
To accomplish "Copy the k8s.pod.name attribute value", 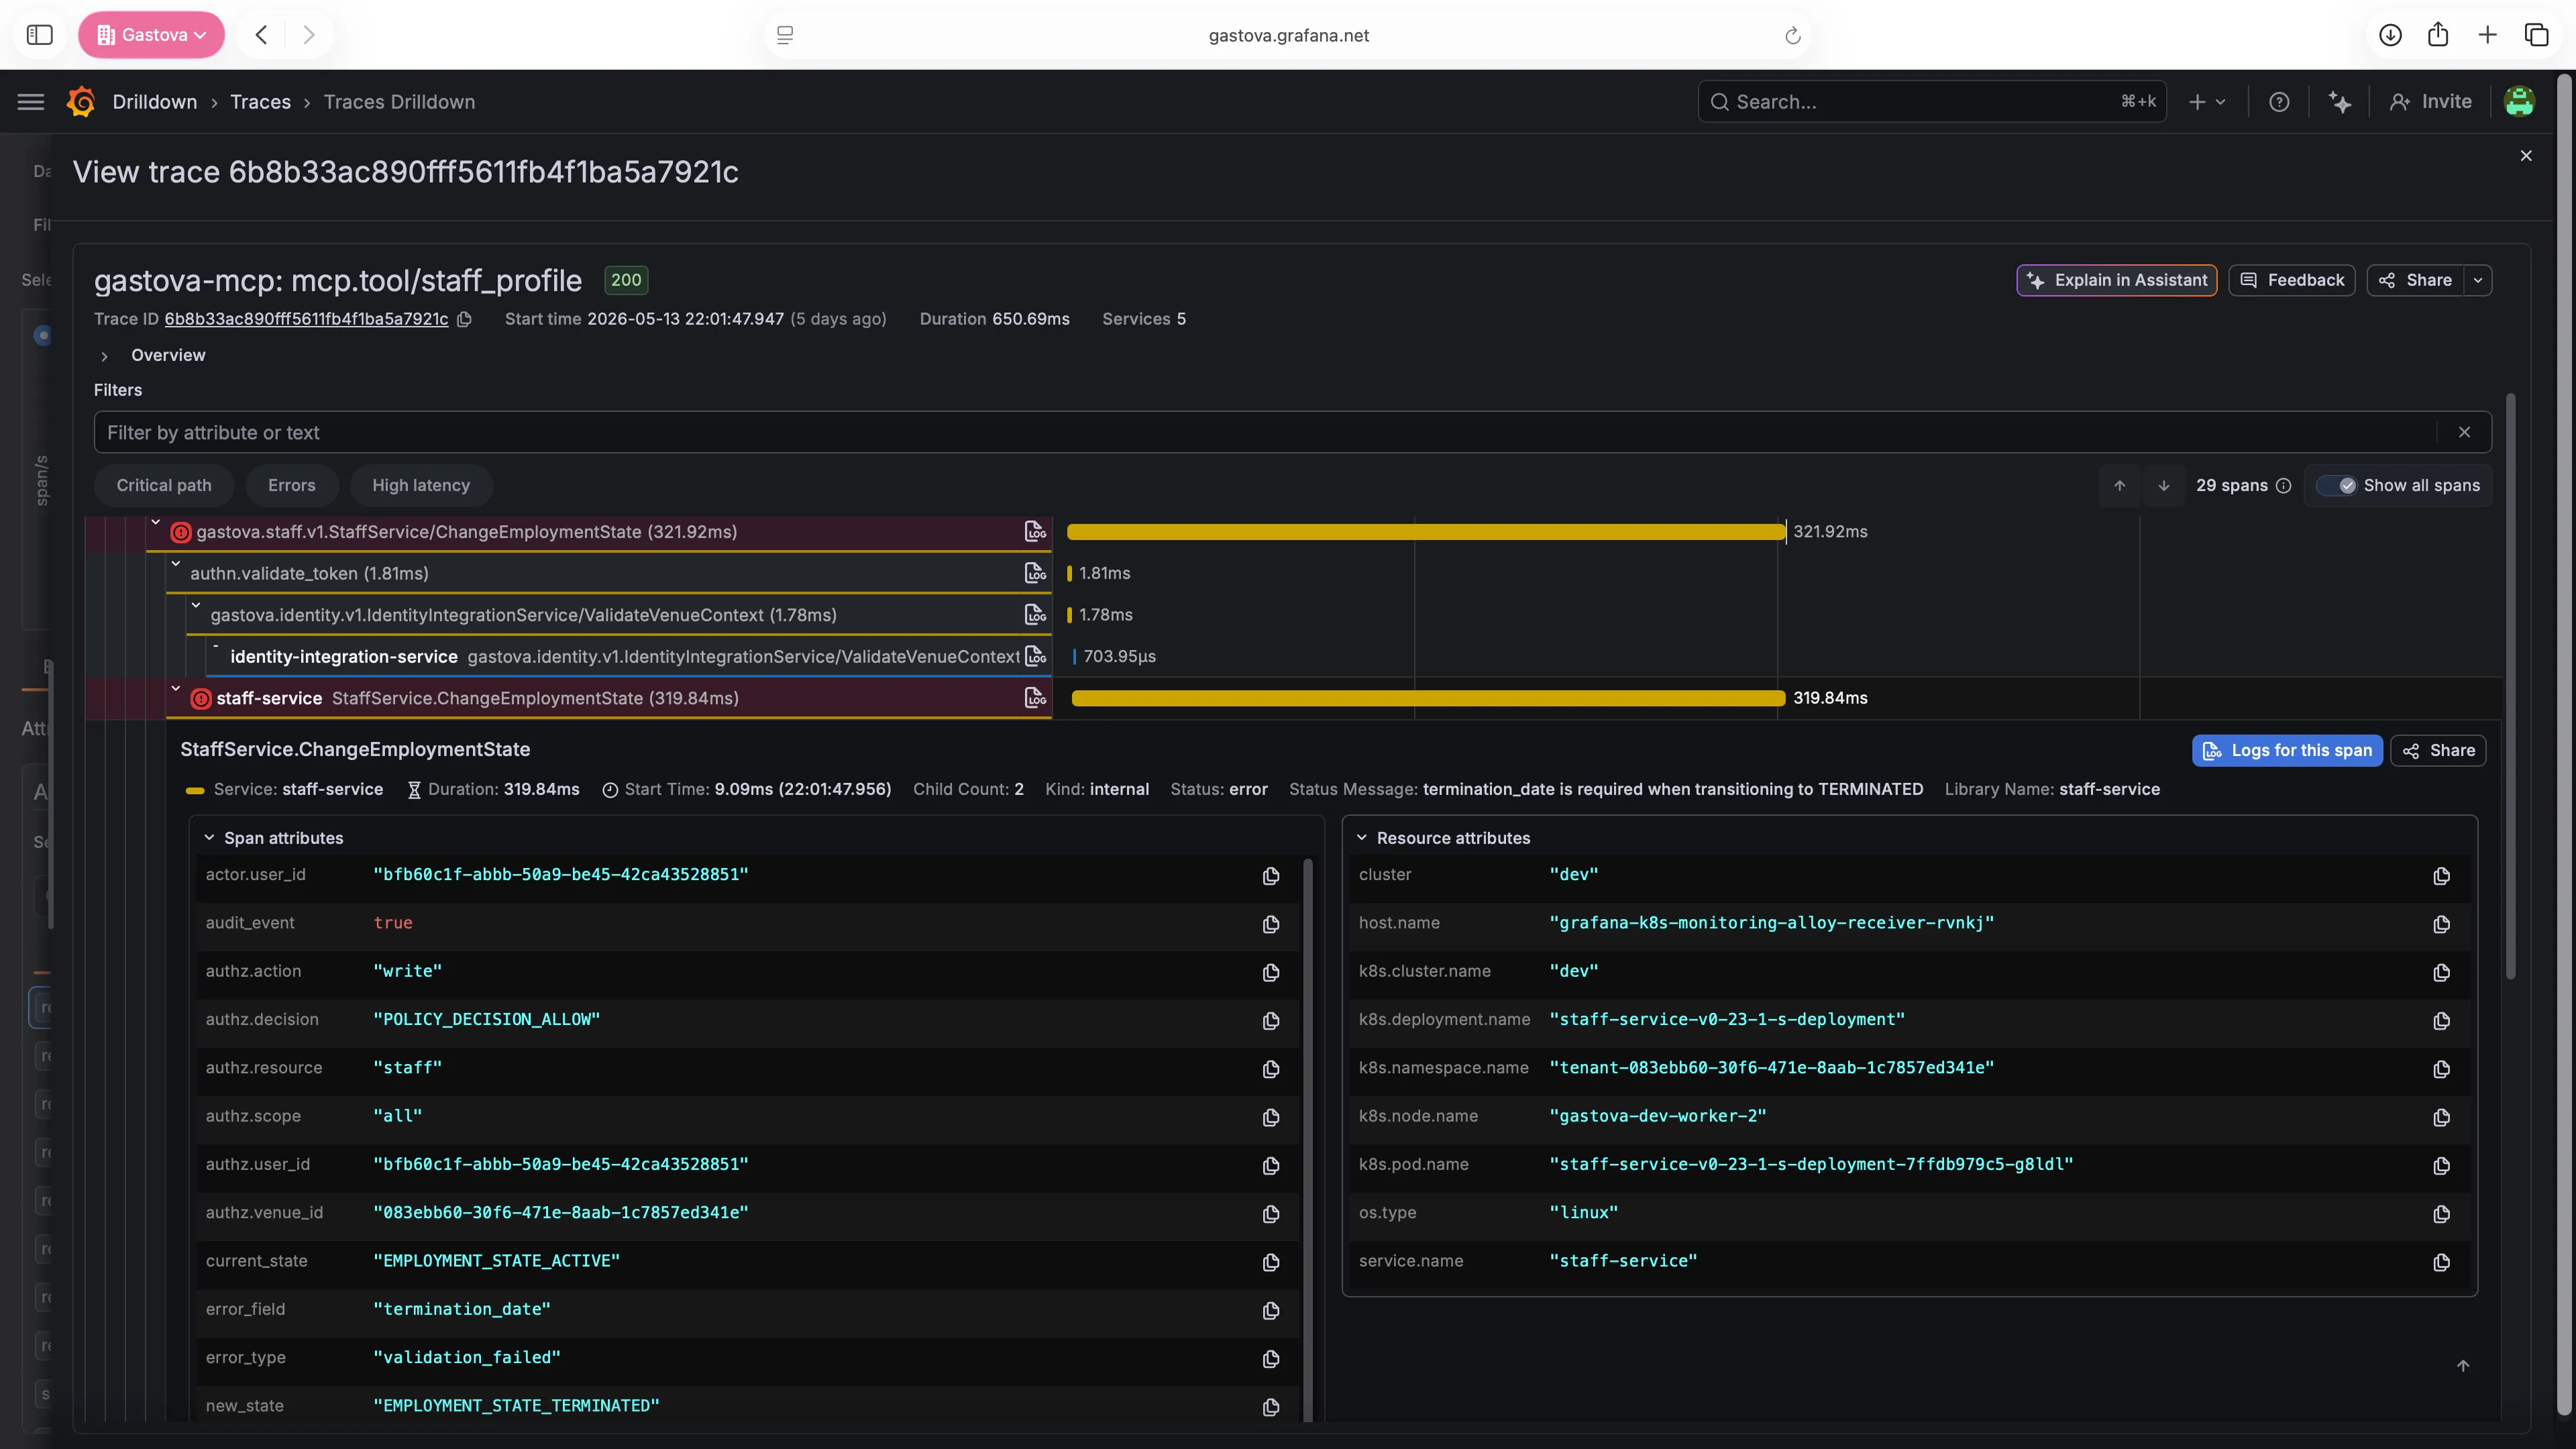I will coord(2441,1166).
